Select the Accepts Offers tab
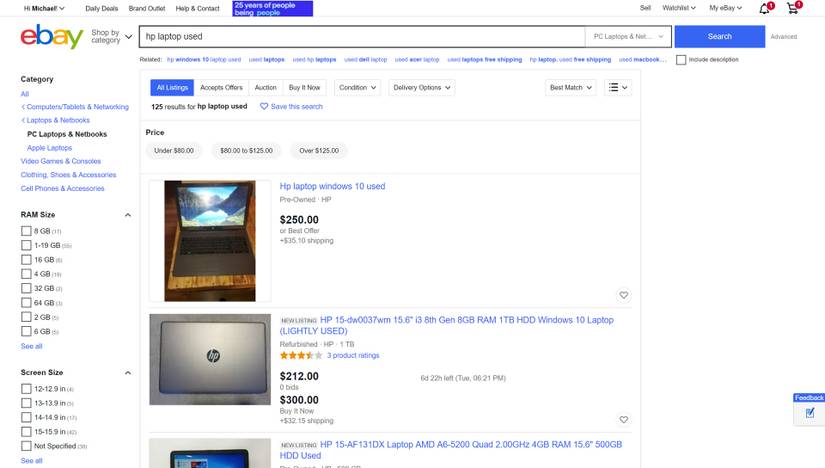The width and height of the screenshot is (825, 468). [222, 87]
